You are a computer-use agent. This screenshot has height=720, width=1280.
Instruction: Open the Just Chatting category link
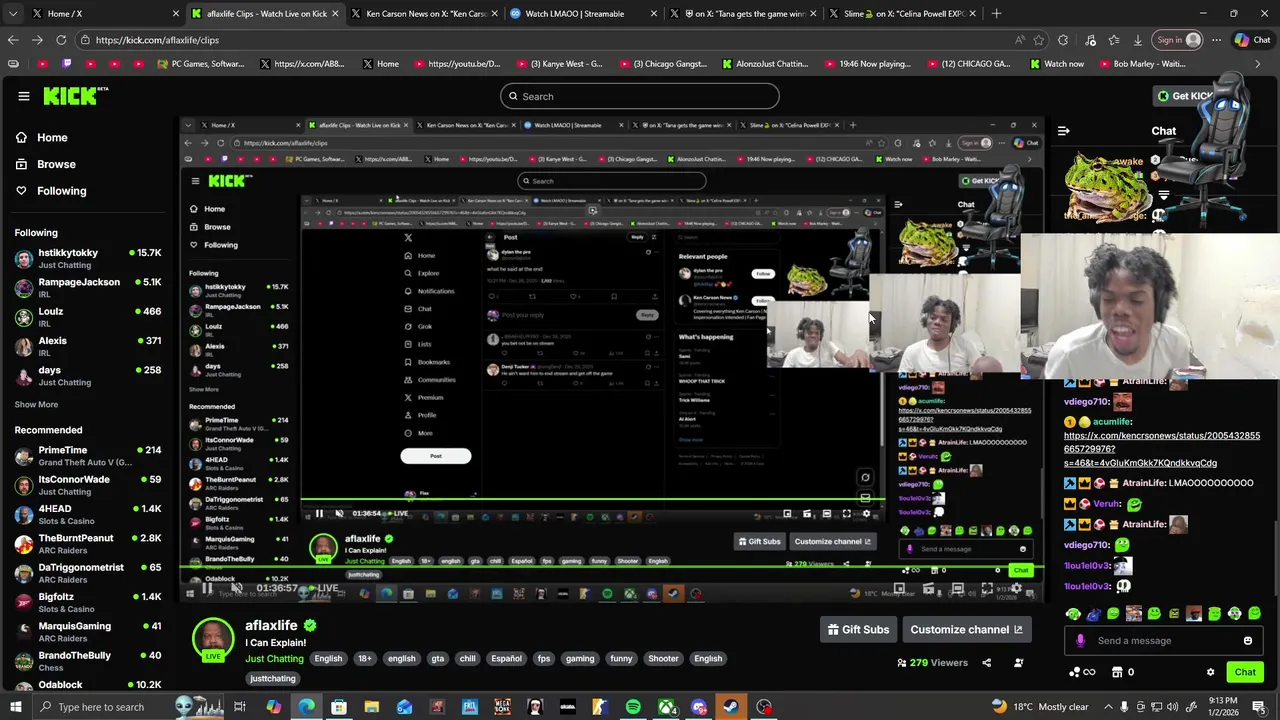click(x=274, y=659)
